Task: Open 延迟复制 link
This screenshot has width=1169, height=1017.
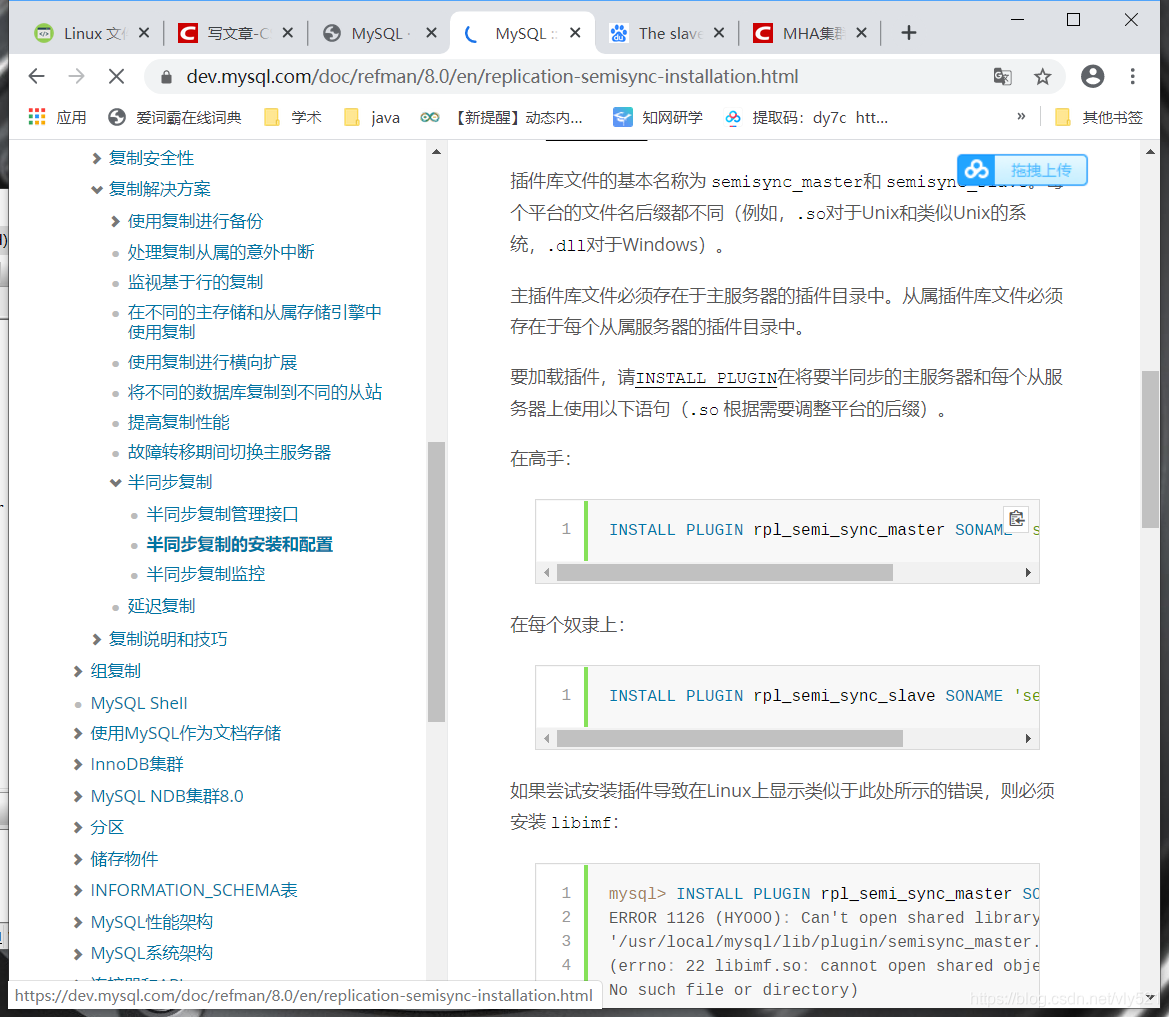Action: 161,606
